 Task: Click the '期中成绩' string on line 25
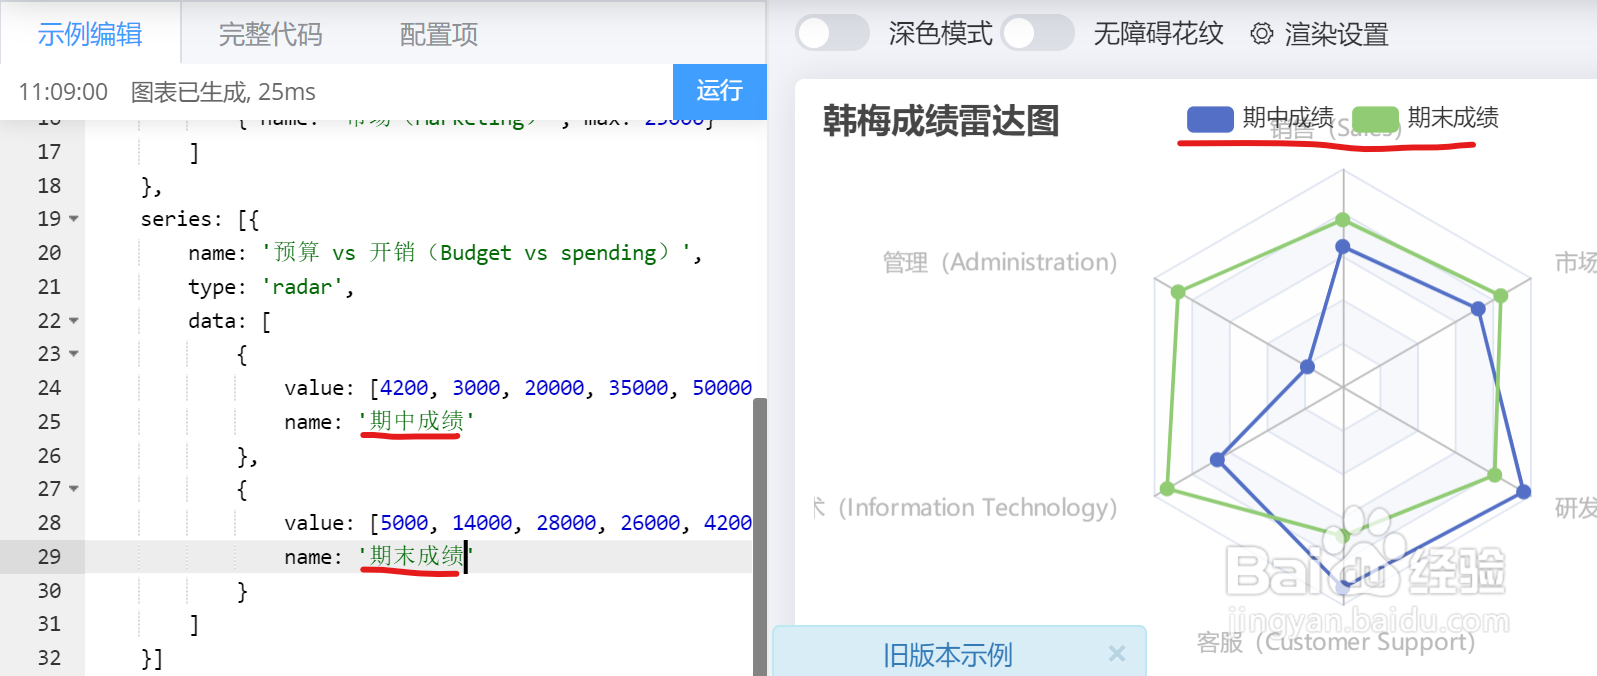(x=416, y=421)
